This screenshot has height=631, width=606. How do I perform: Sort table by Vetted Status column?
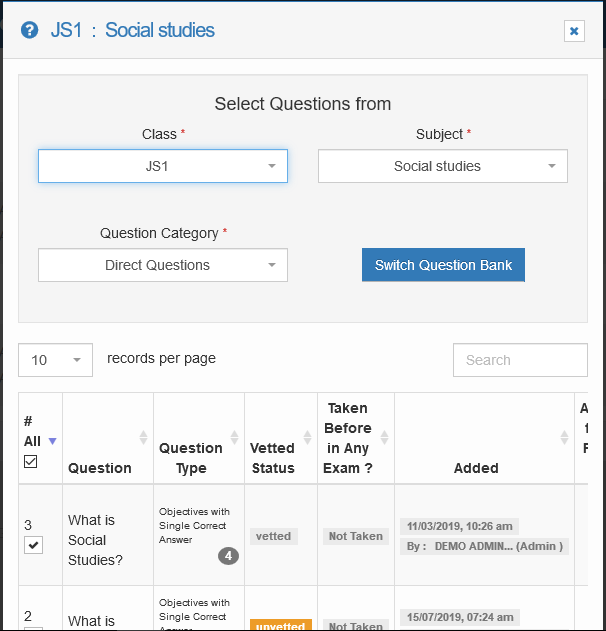coord(307,438)
